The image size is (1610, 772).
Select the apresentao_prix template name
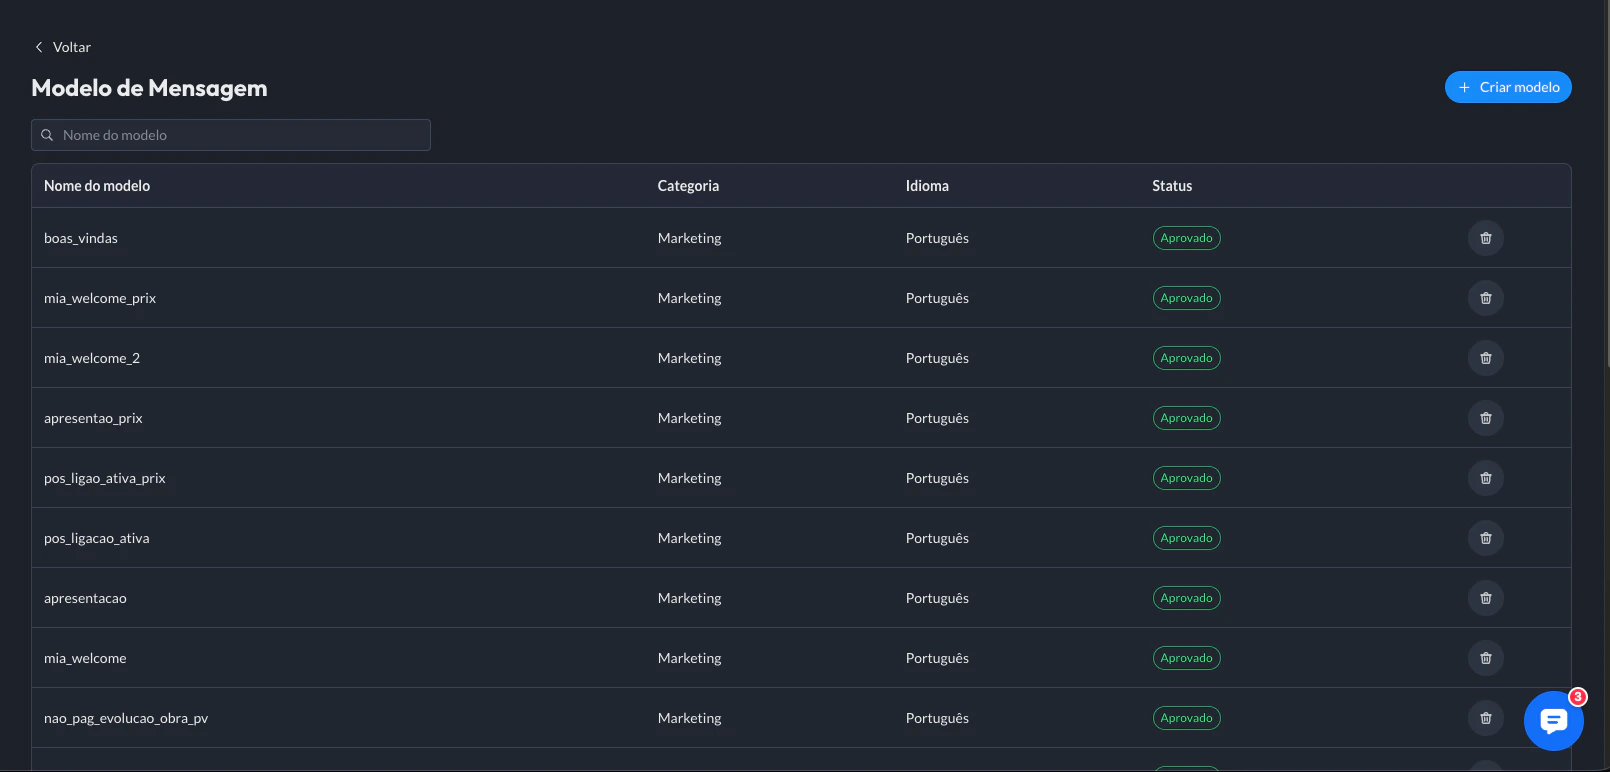[x=93, y=418]
